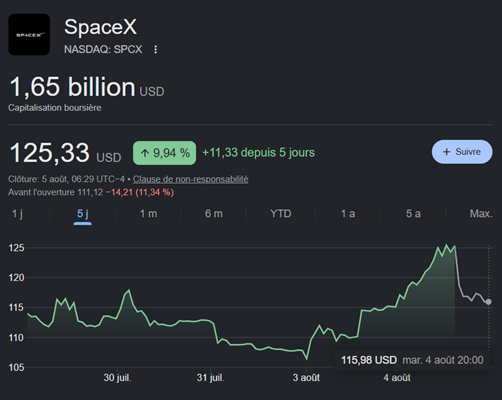This screenshot has height=400, width=502.
Task: Click the grey chart point marker dot
Action: pos(488,302)
